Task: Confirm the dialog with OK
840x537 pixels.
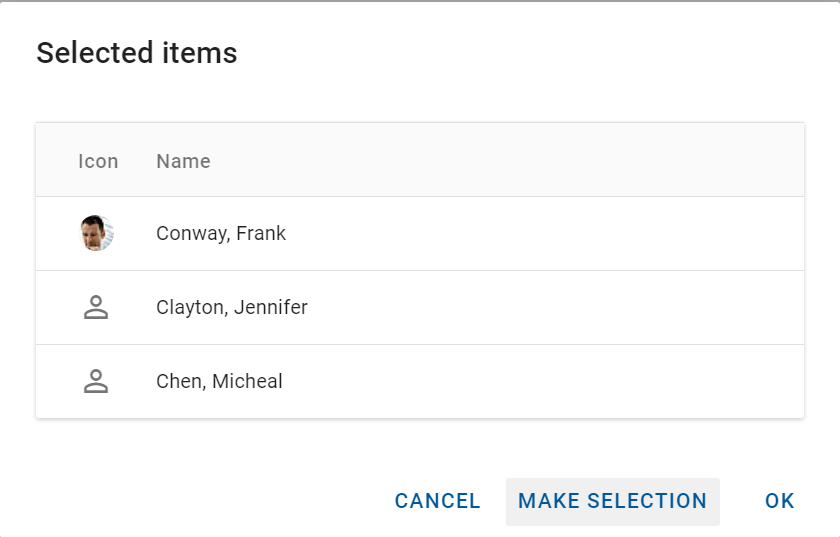Action: (x=779, y=501)
